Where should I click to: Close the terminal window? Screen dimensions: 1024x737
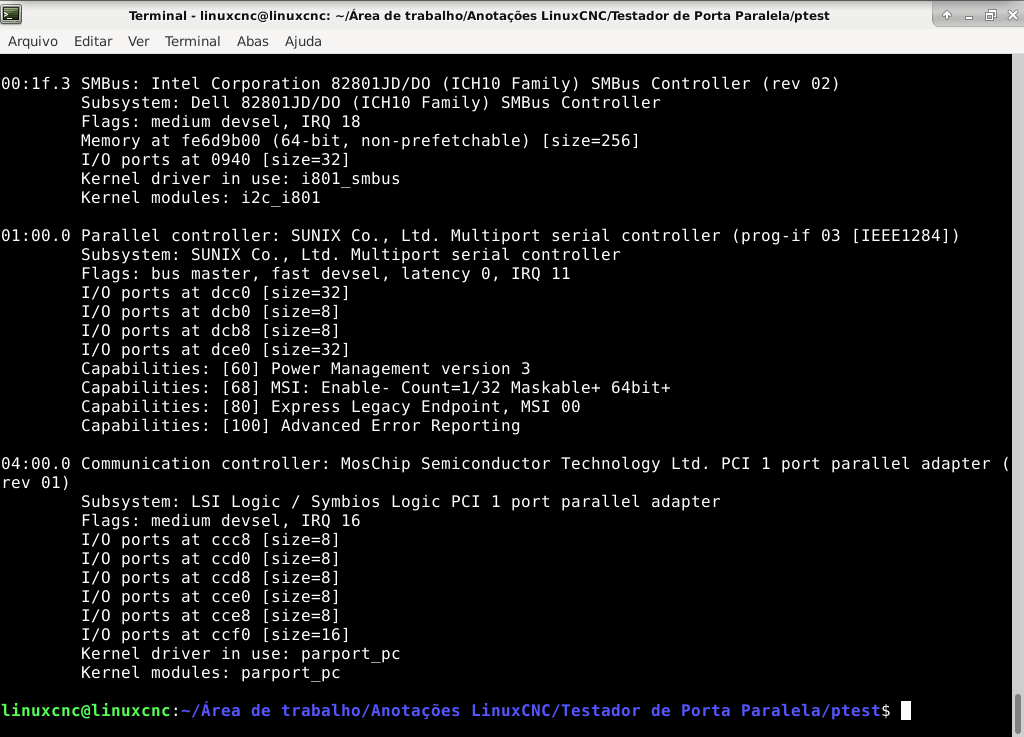click(1013, 15)
